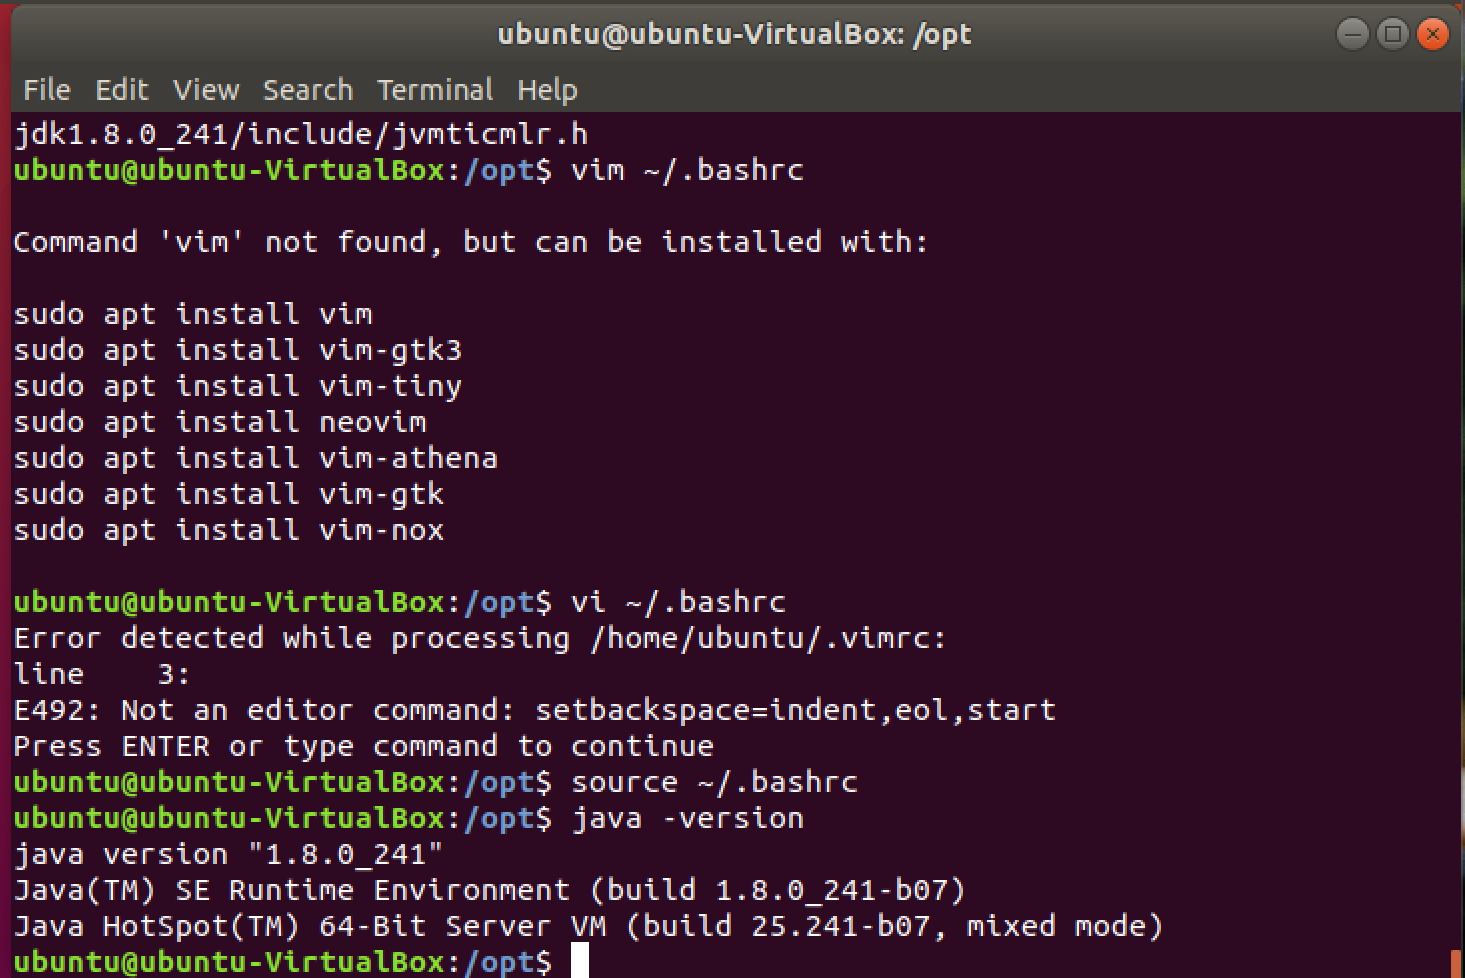Click the 'sudo apt install neovim' line
The height and width of the screenshot is (978, 1465).
(220, 422)
